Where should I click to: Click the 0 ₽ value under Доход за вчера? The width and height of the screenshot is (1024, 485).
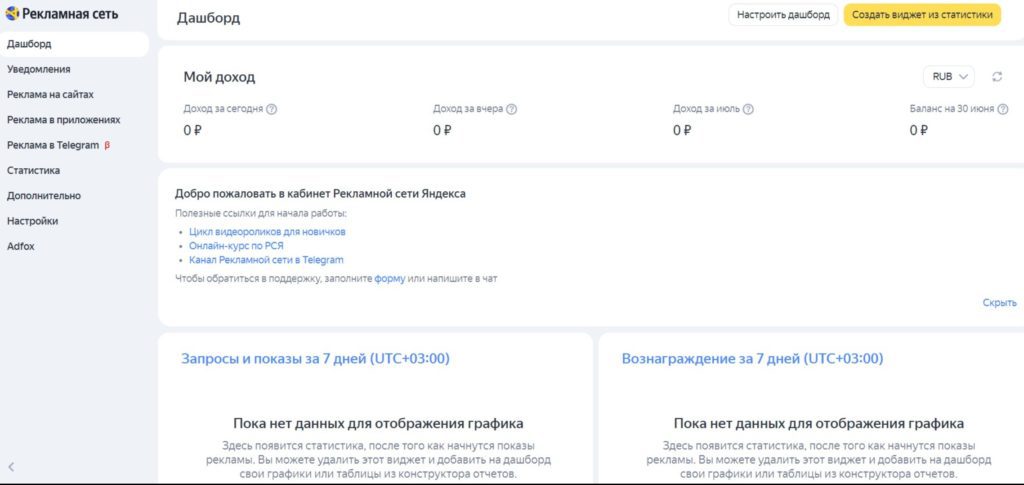pos(442,131)
